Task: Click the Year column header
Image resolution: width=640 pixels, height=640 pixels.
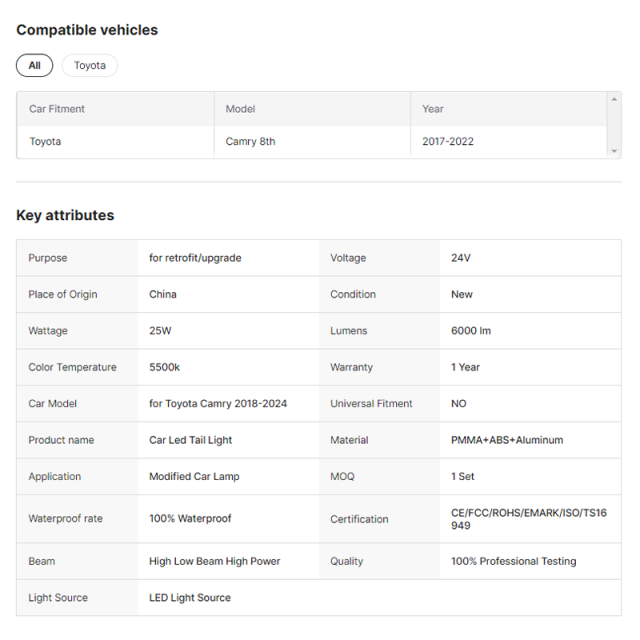Action: click(x=433, y=109)
